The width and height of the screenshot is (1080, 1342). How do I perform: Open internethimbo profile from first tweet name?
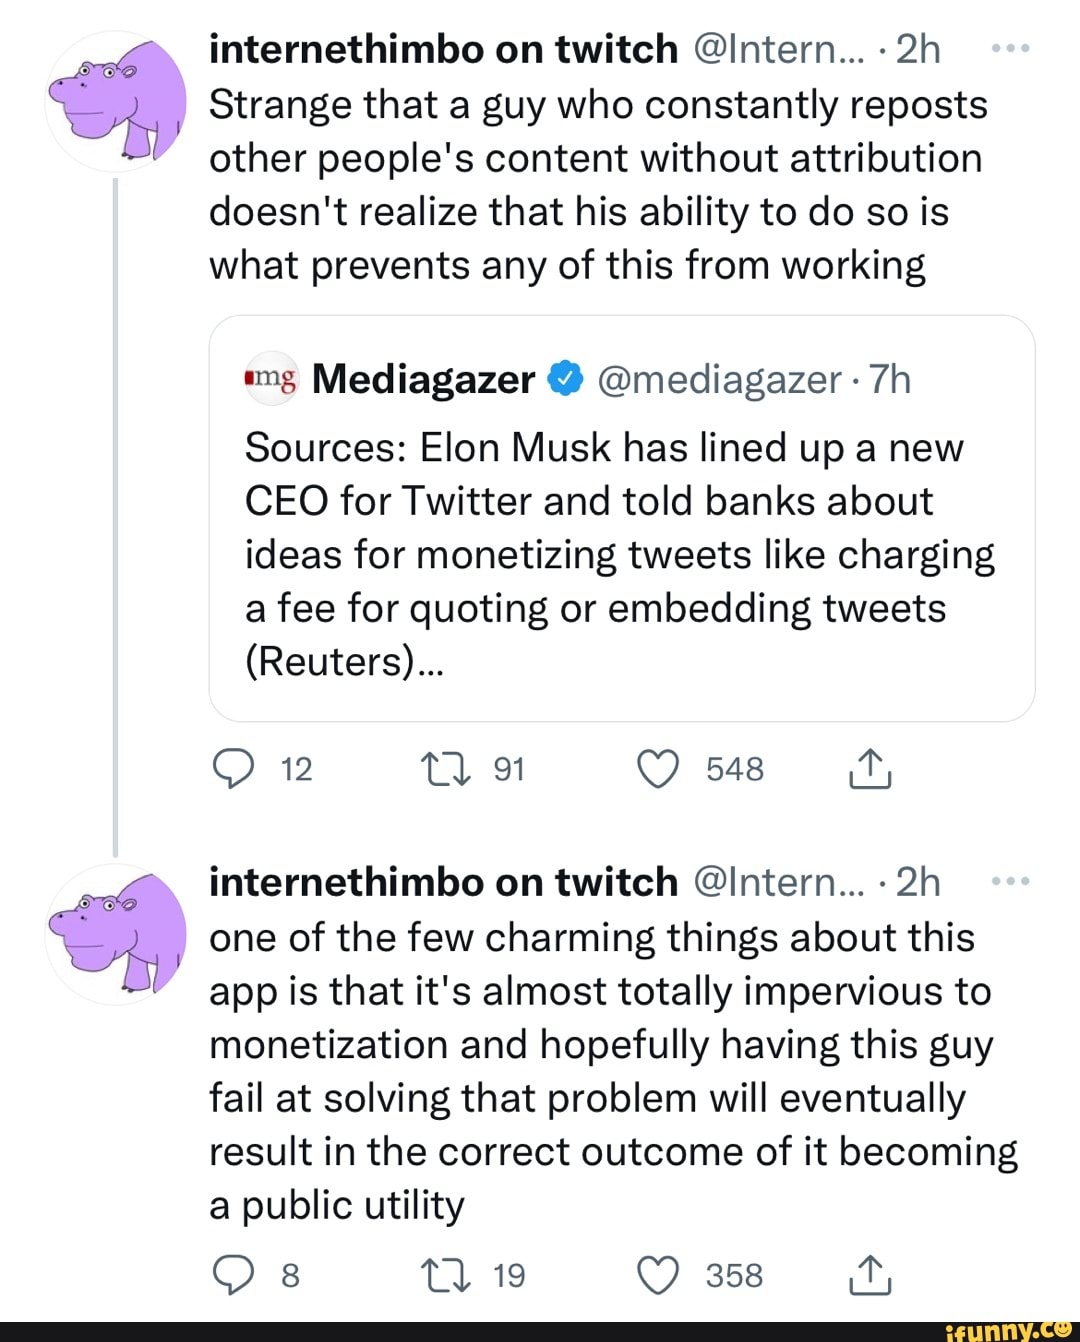pos(443,49)
